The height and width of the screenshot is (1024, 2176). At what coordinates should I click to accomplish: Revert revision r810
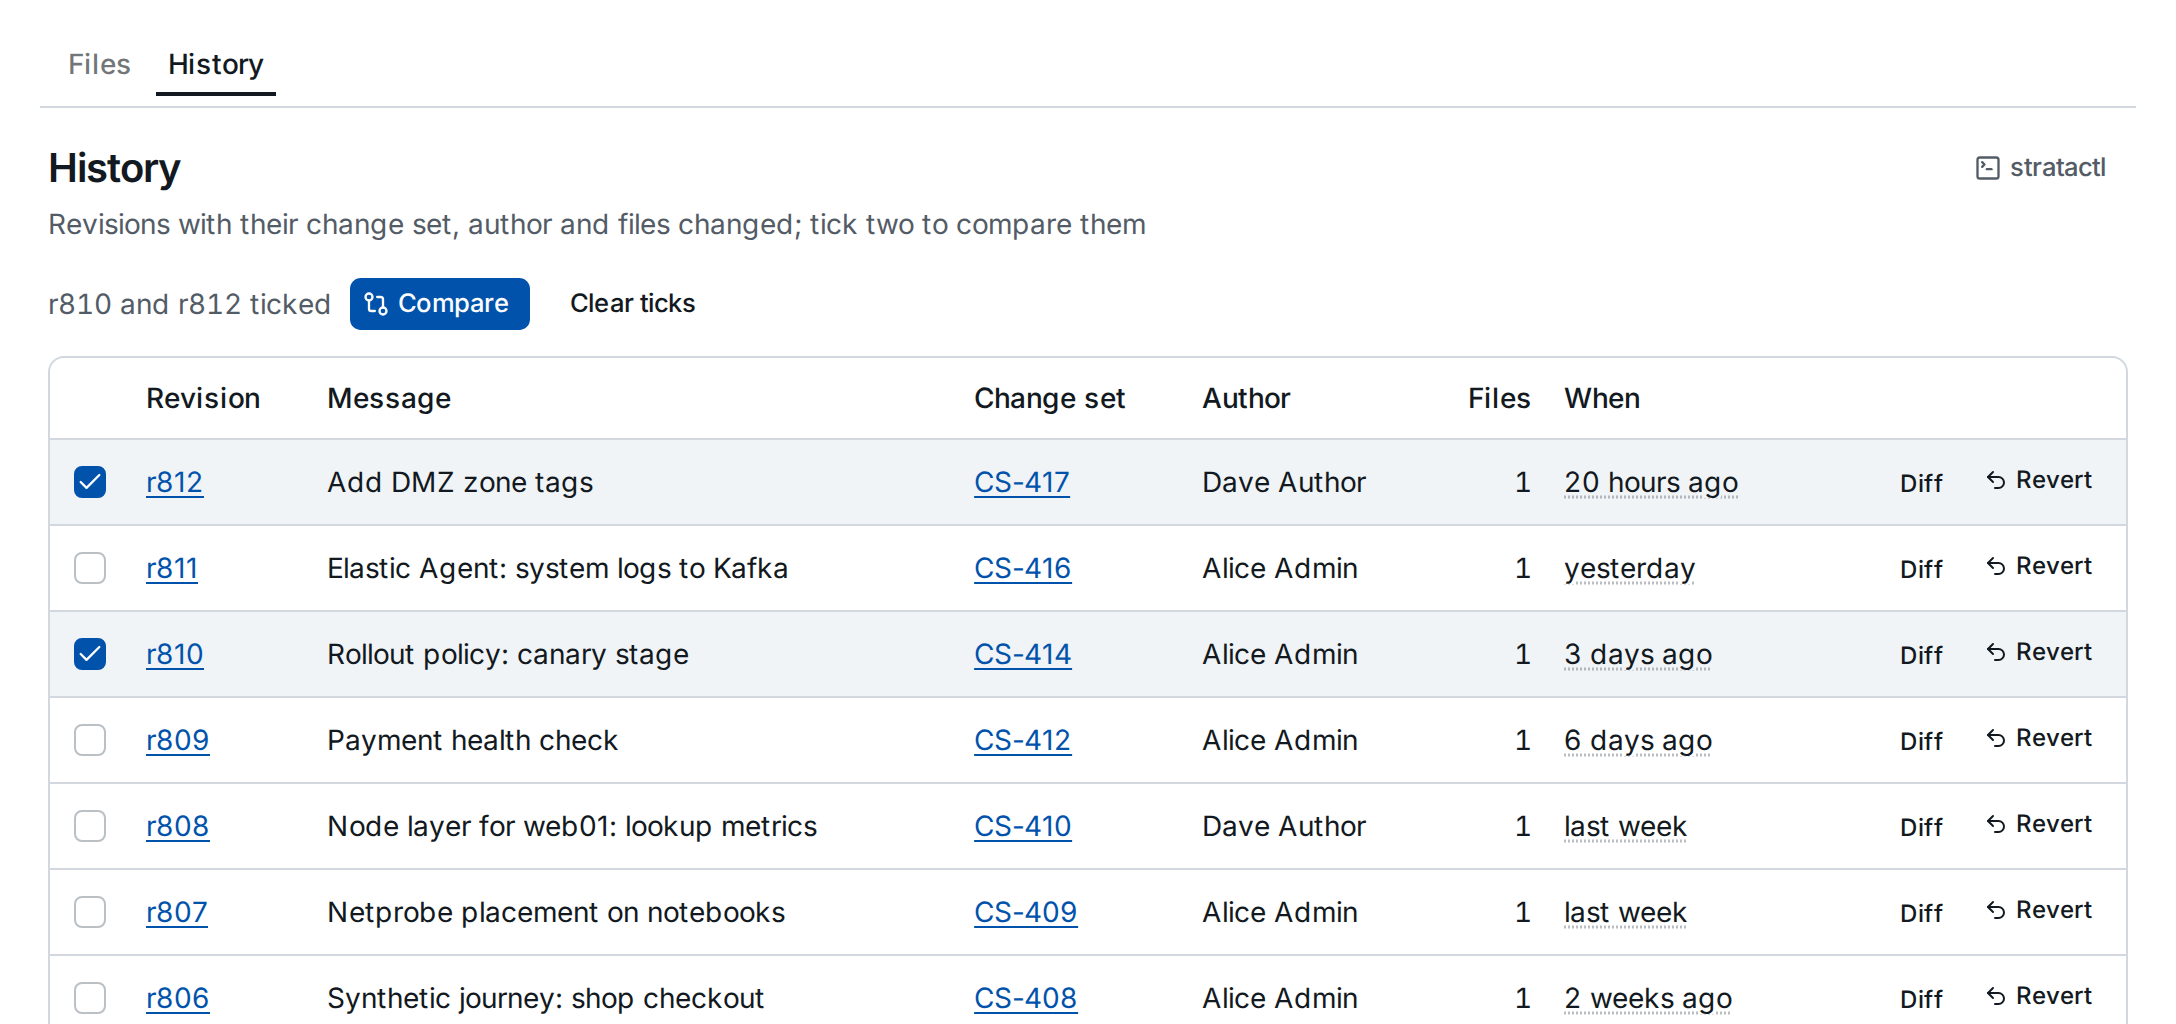pos(2039,652)
